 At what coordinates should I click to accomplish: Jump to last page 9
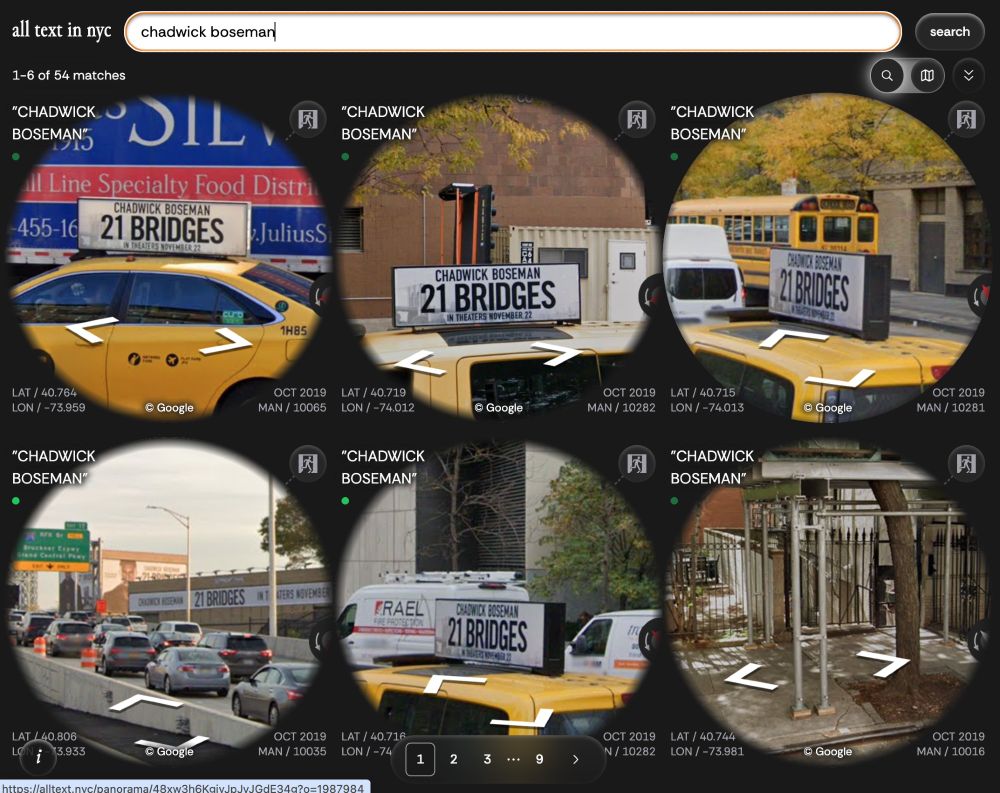pyautogui.click(x=540, y=759)
